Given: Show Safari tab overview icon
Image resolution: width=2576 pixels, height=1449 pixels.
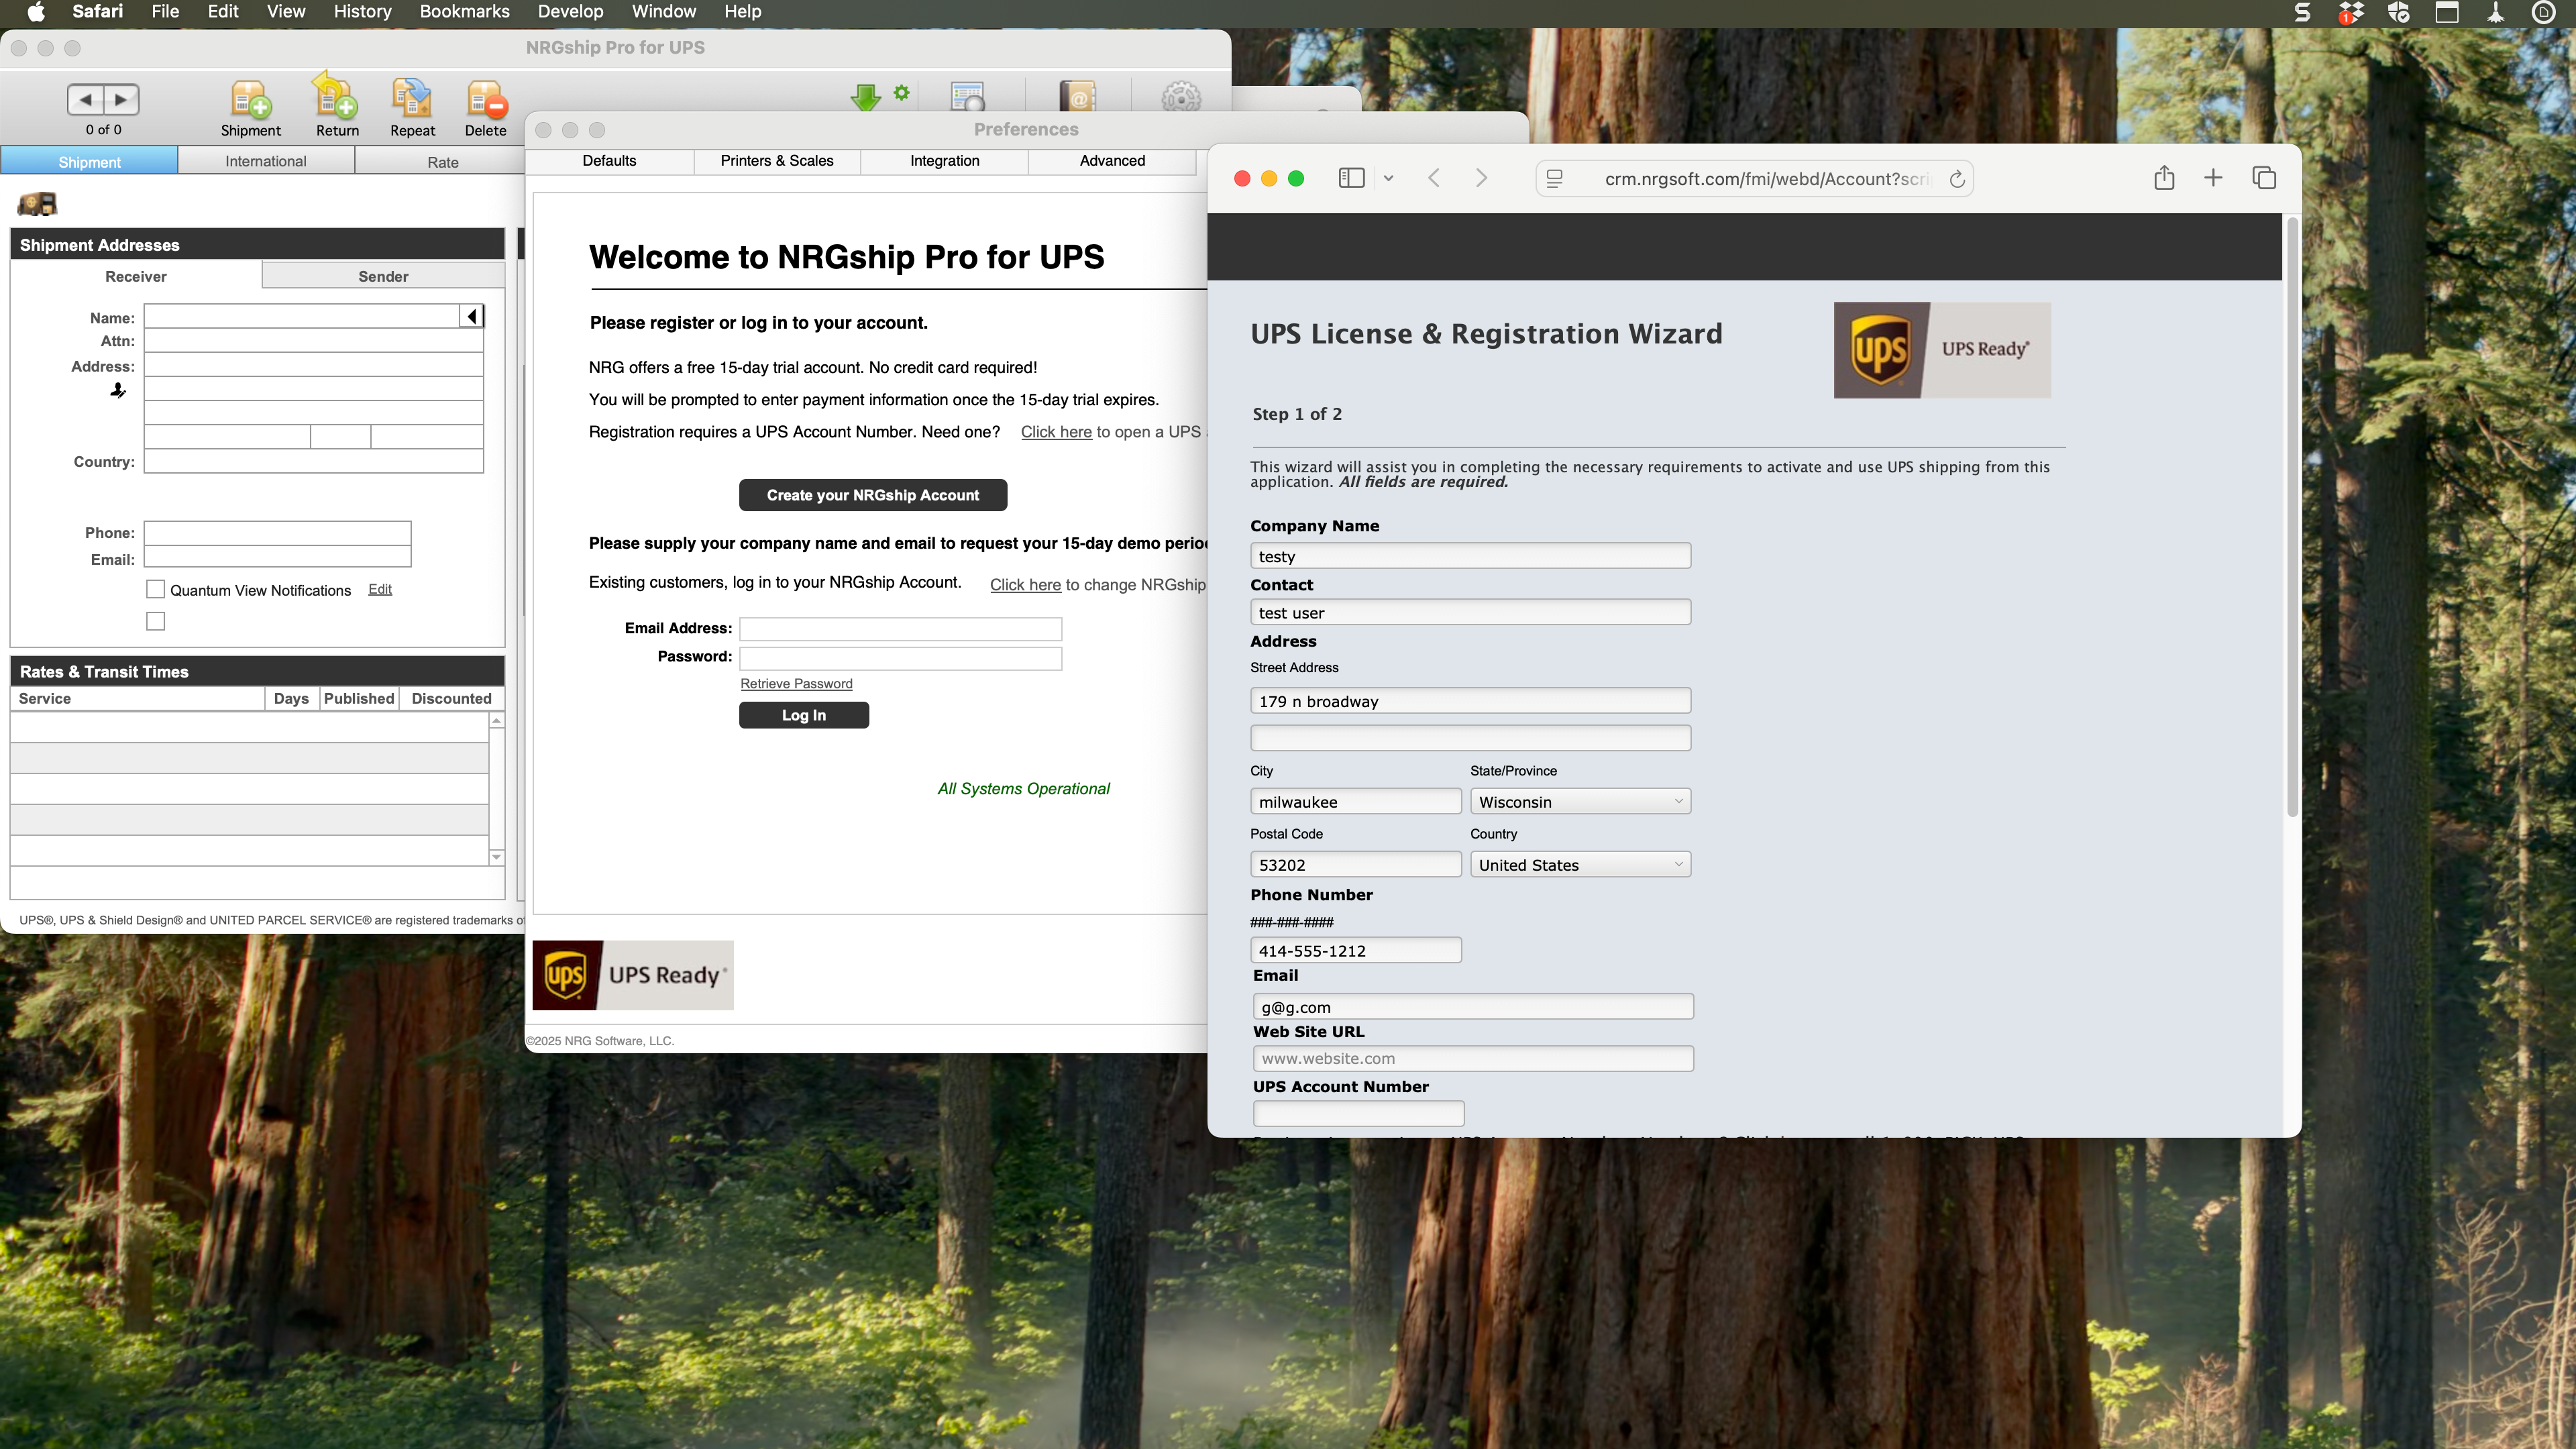Looking at the screenshot, I should (x=2264, y=178).
